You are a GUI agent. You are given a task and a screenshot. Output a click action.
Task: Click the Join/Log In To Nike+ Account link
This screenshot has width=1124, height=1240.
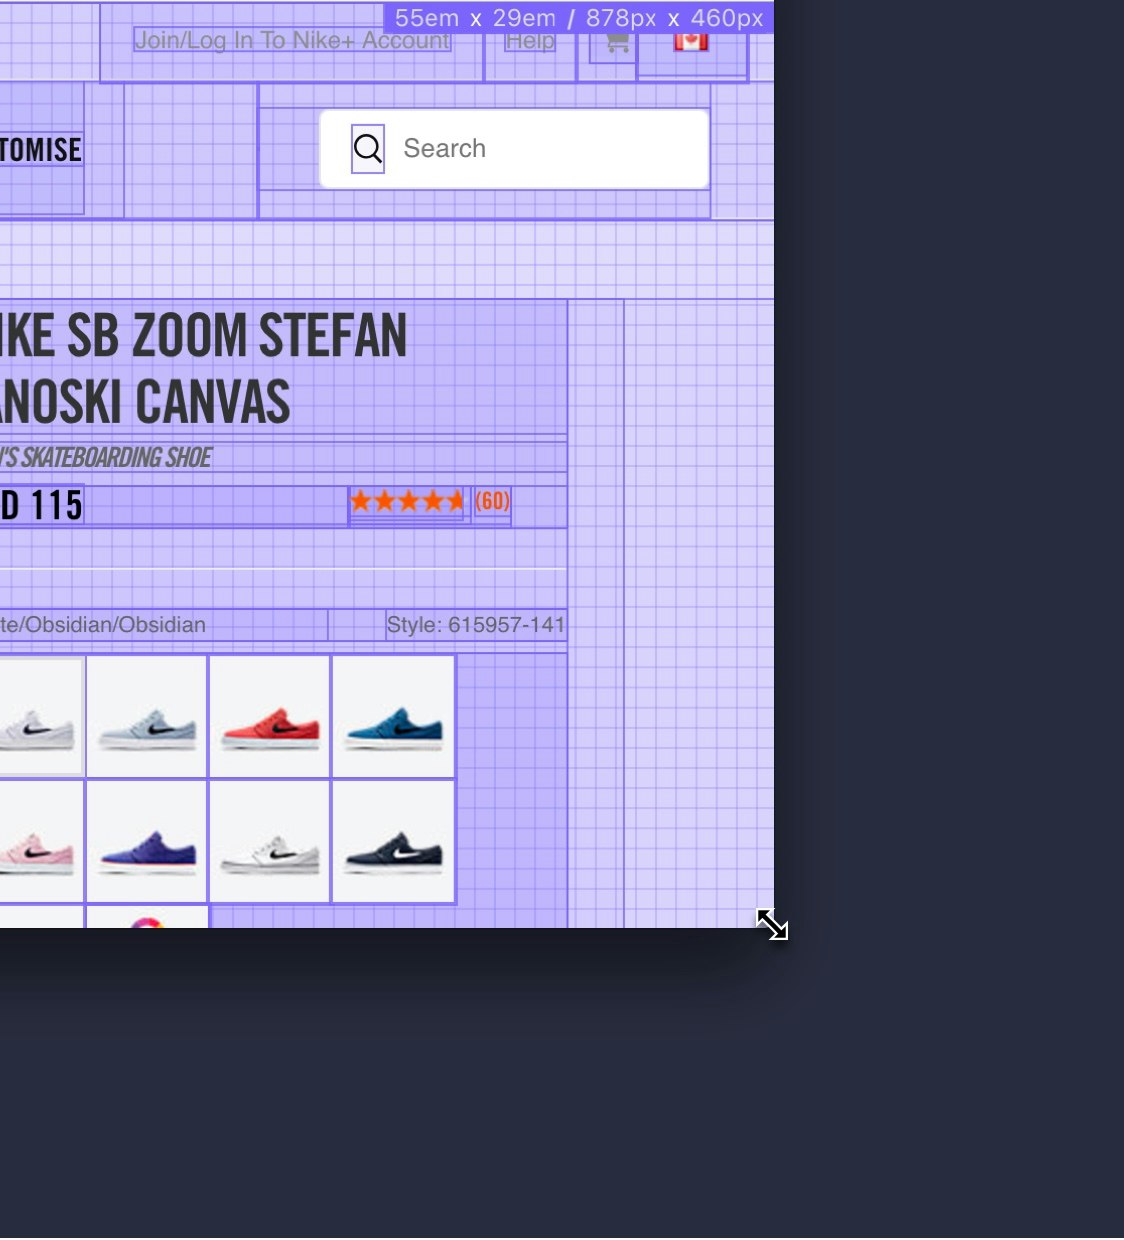(x=292, y=40)
